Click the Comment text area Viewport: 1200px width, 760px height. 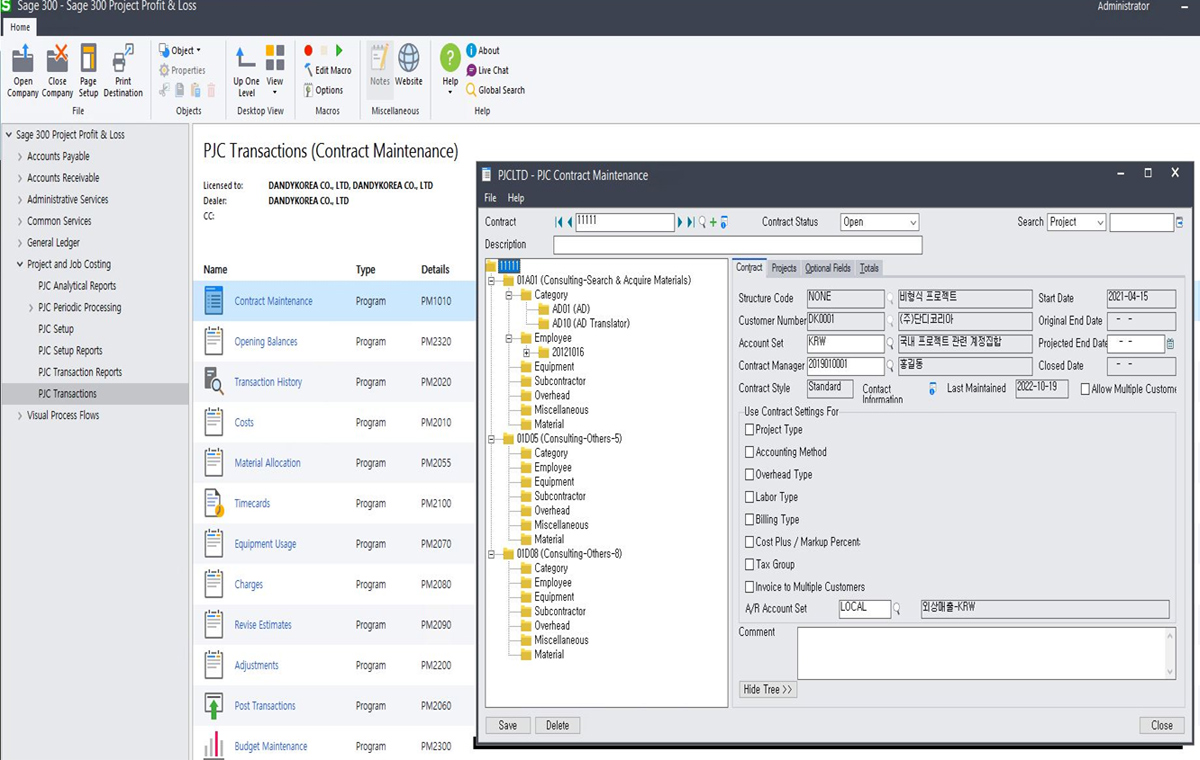click(986, 653)
